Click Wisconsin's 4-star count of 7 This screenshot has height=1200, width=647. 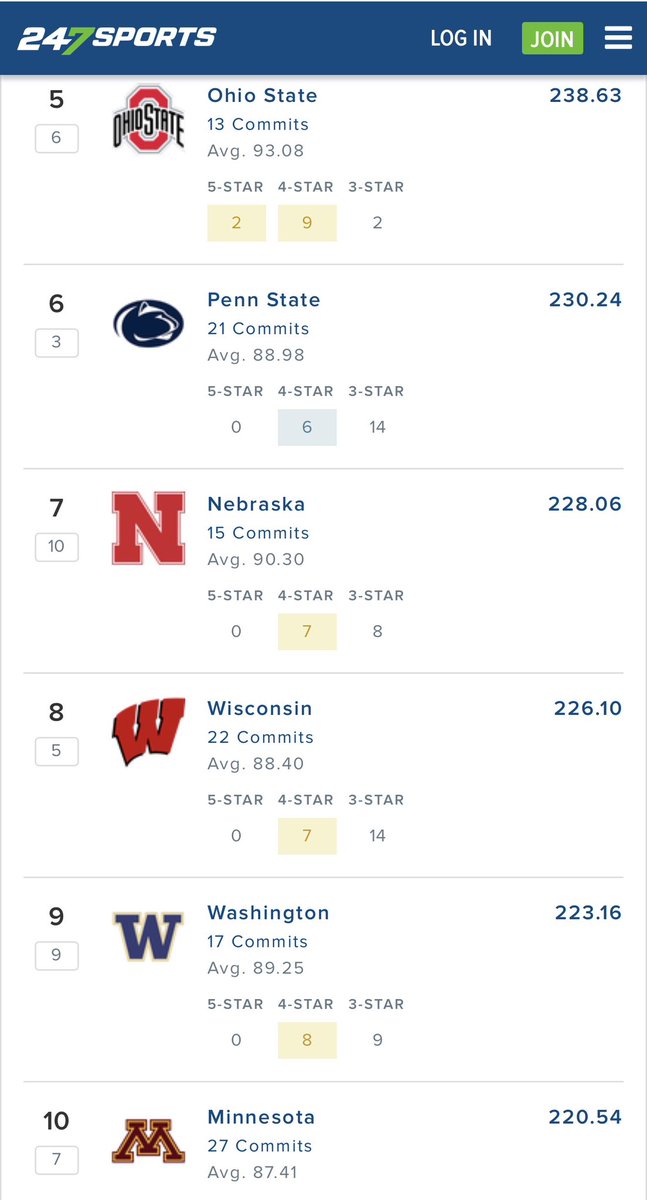(x=307, y=836)
